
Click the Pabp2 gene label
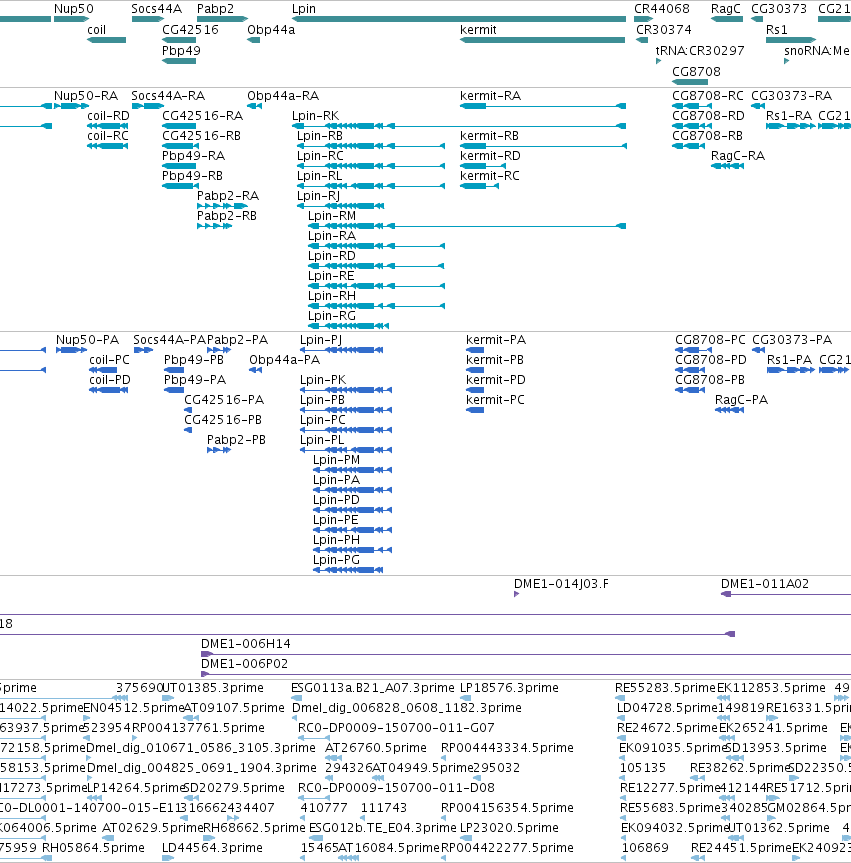[215, 9]
